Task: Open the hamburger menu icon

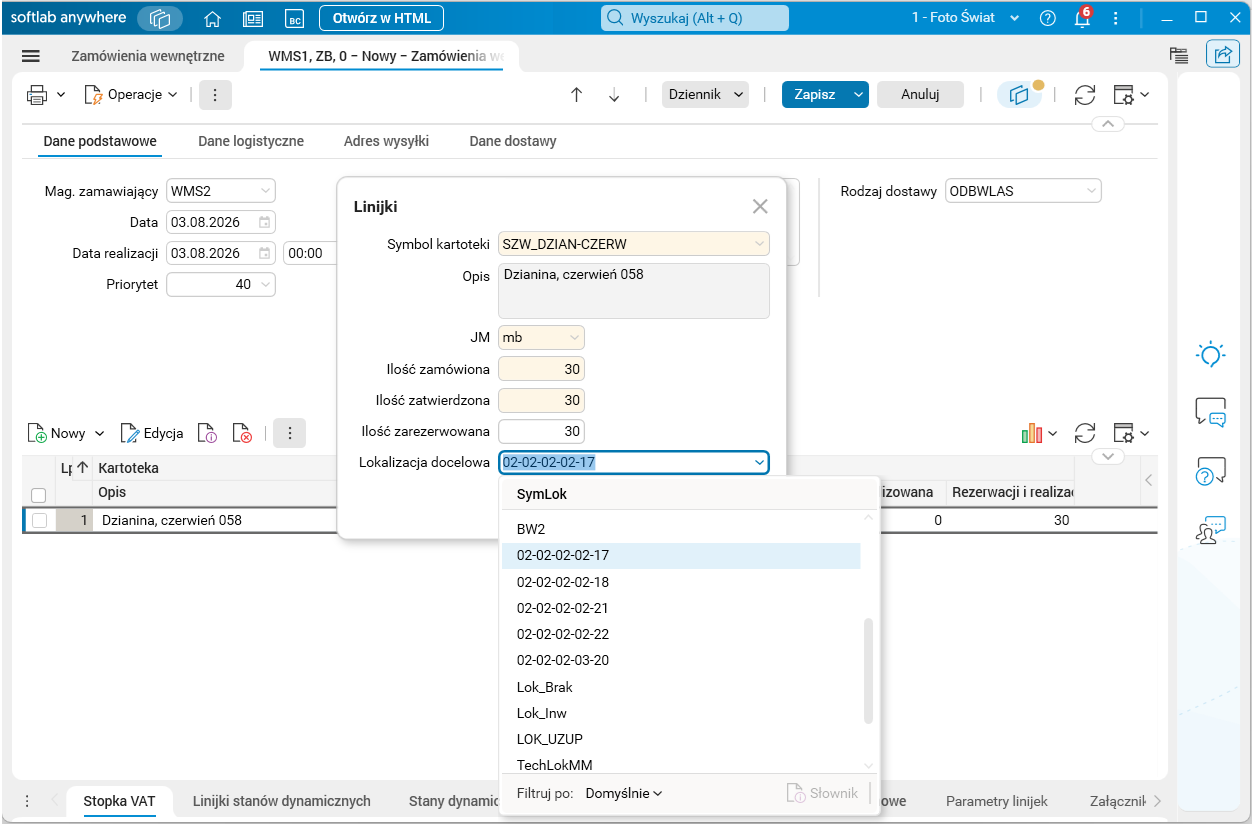Action: coord(31,56)
